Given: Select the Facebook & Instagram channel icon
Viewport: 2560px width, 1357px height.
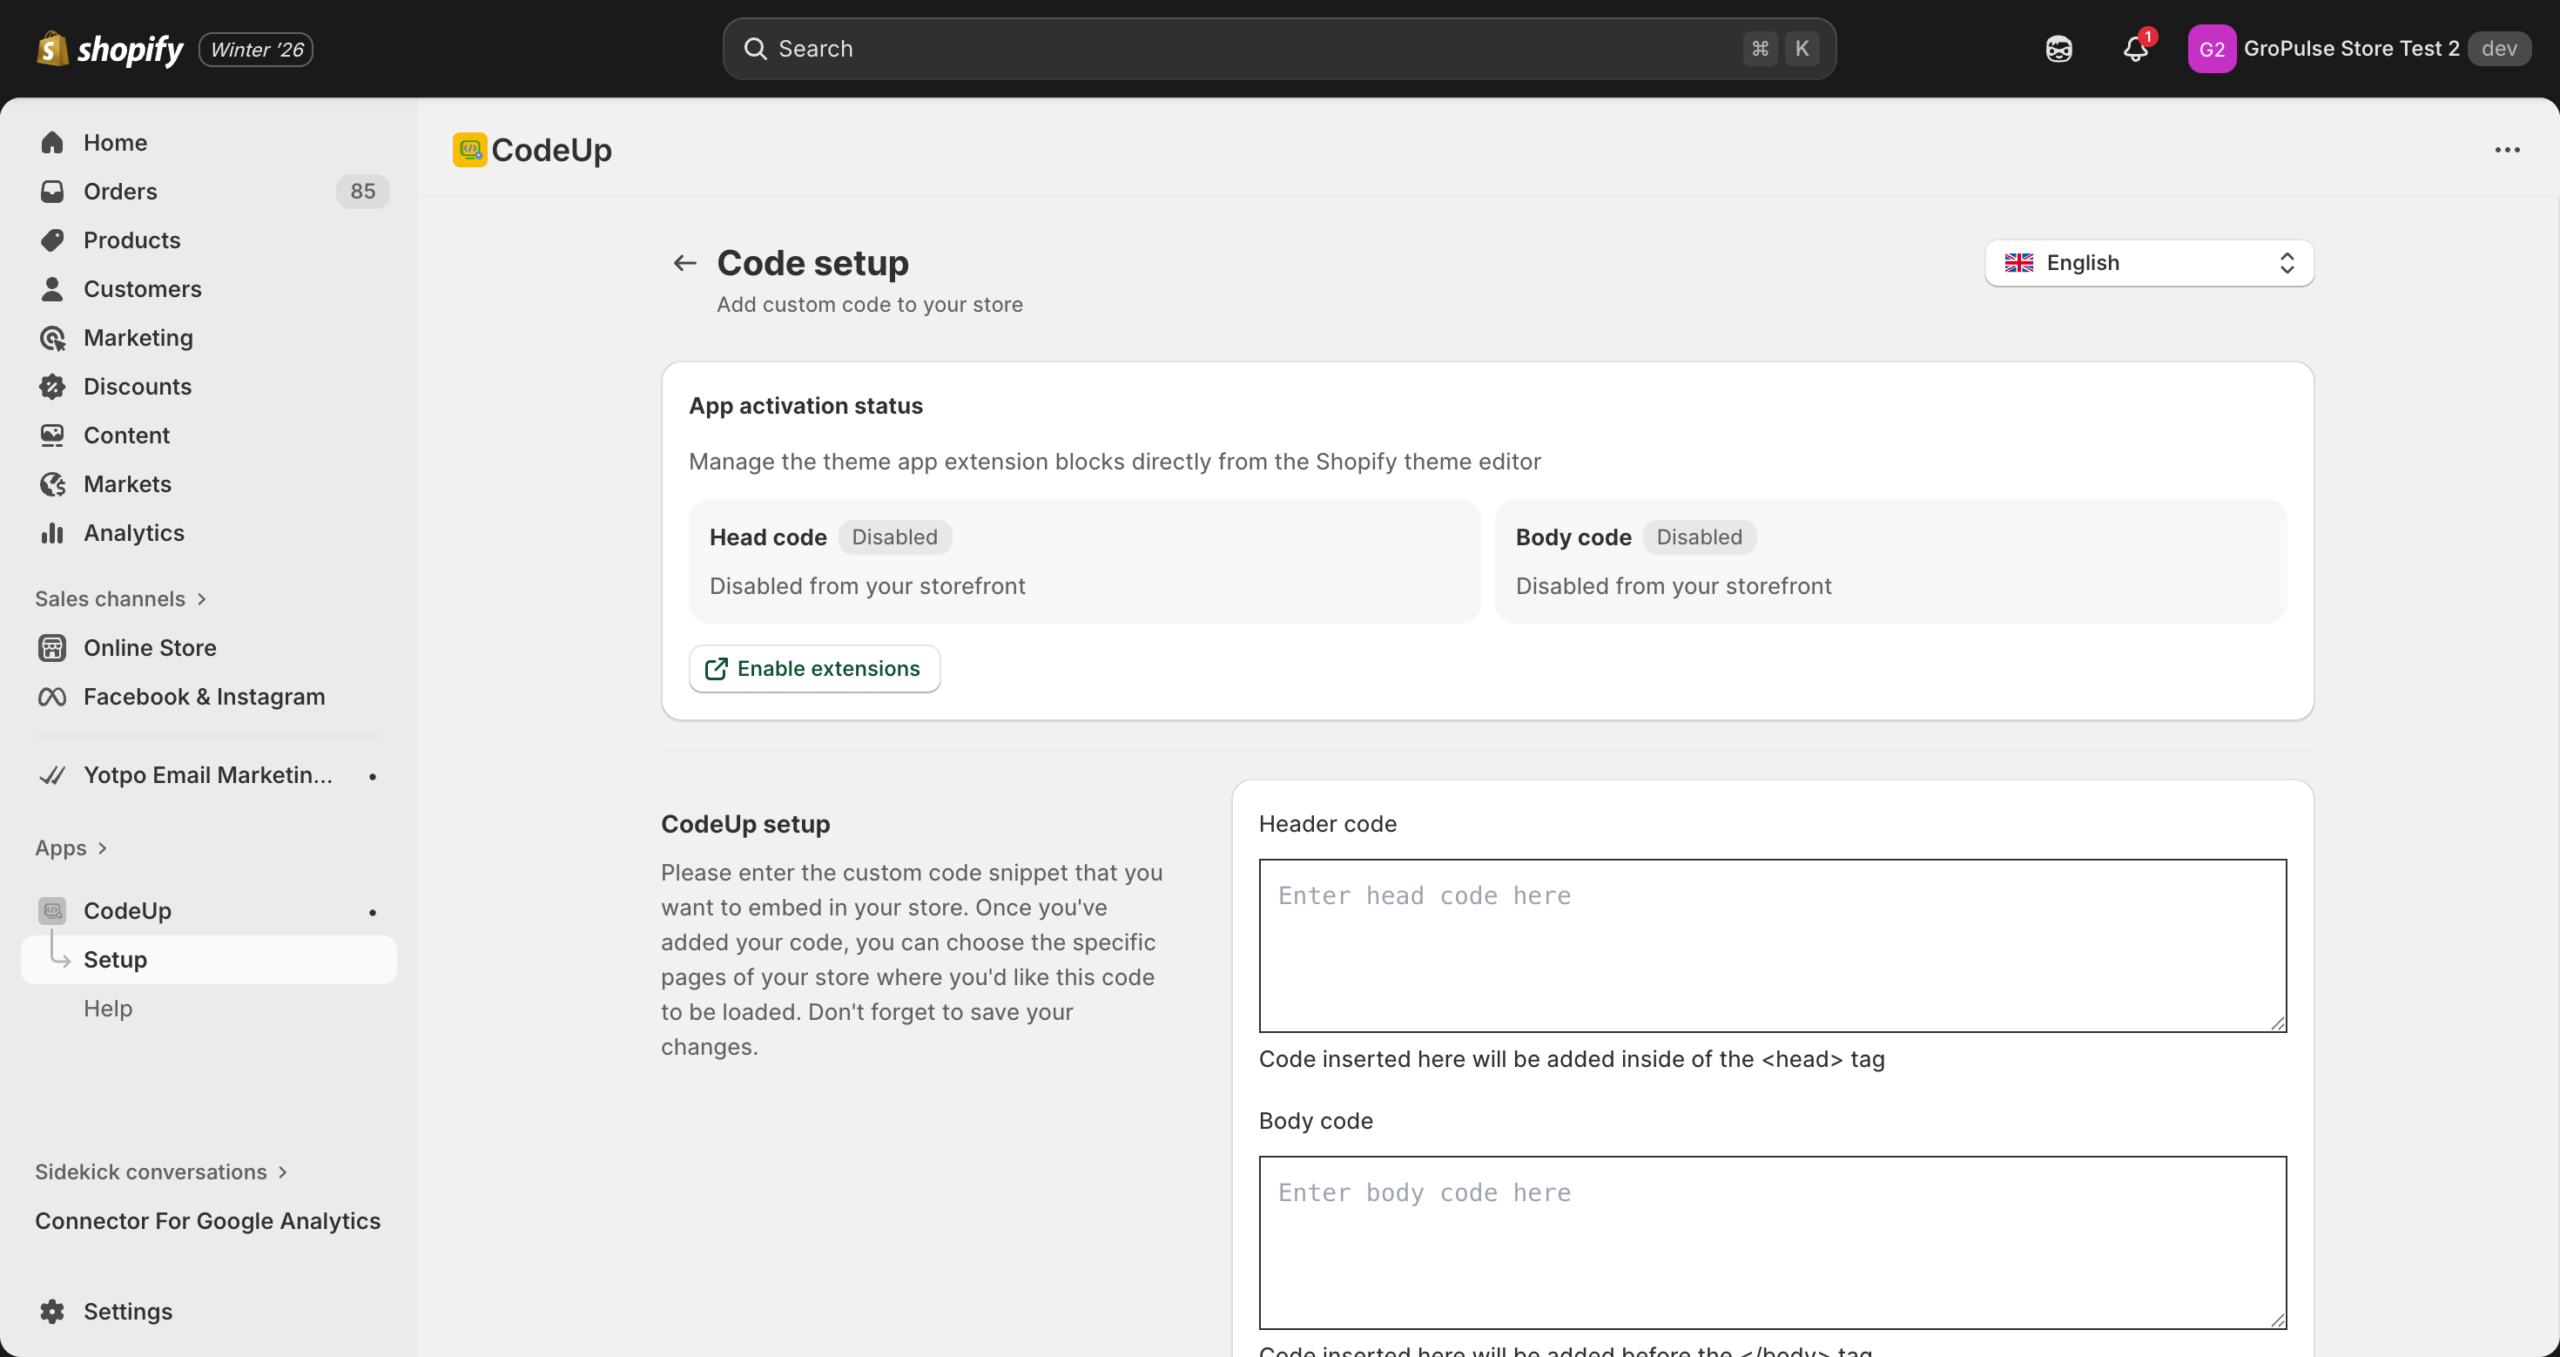Looking at the screenshot, I should [53, 696].
